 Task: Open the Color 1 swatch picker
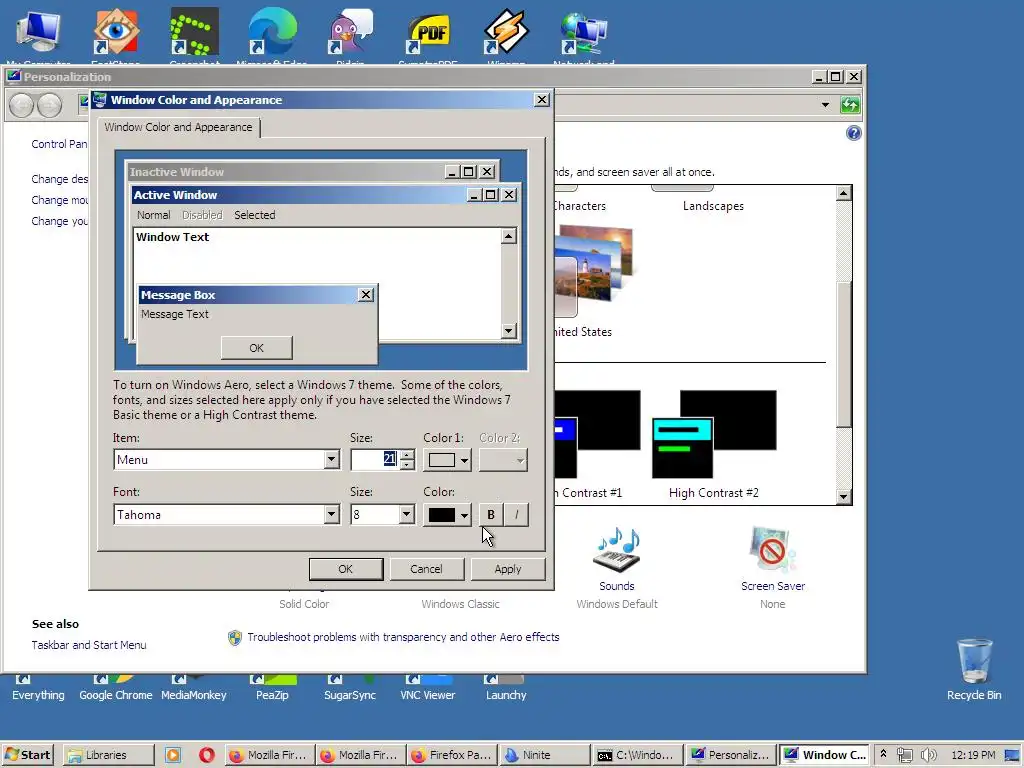pyautogui.click(x=447, y=460)
